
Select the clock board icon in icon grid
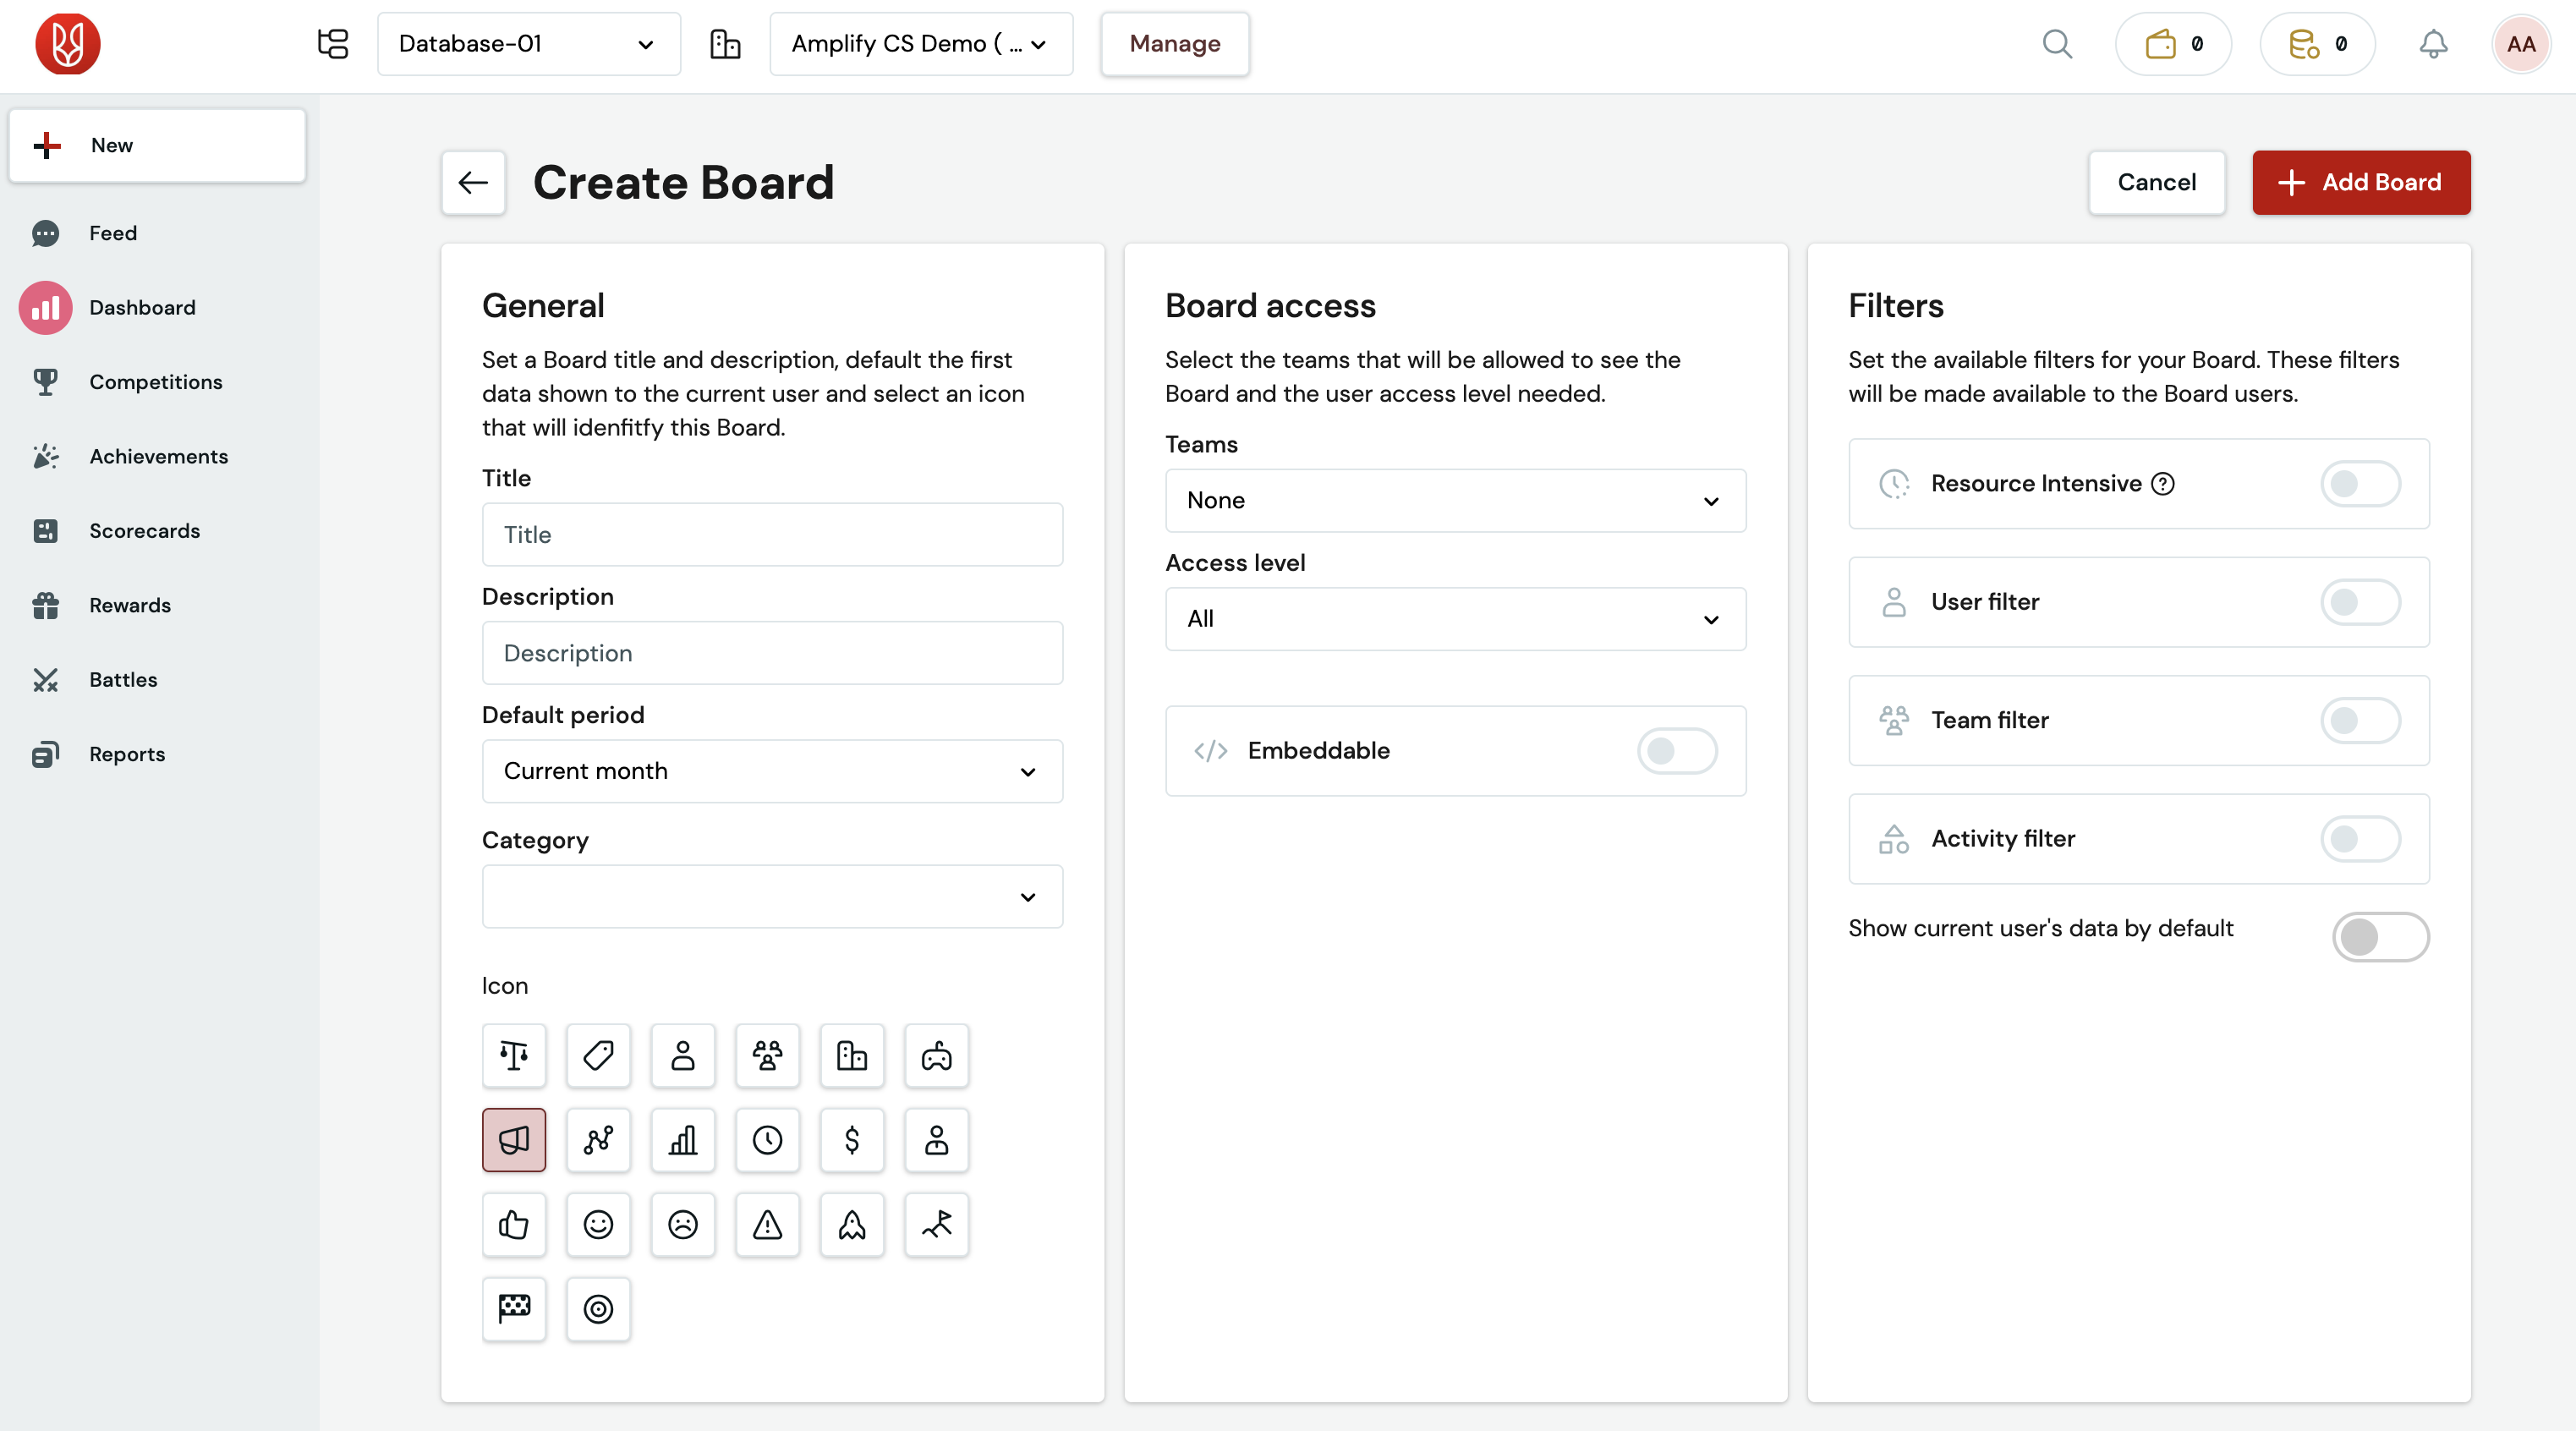click(x=767, y=1139)
